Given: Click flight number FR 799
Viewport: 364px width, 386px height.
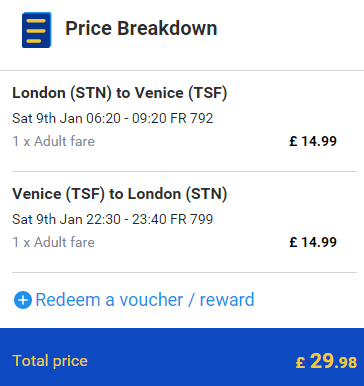Looking at the screenshot, I should [192, 219].
